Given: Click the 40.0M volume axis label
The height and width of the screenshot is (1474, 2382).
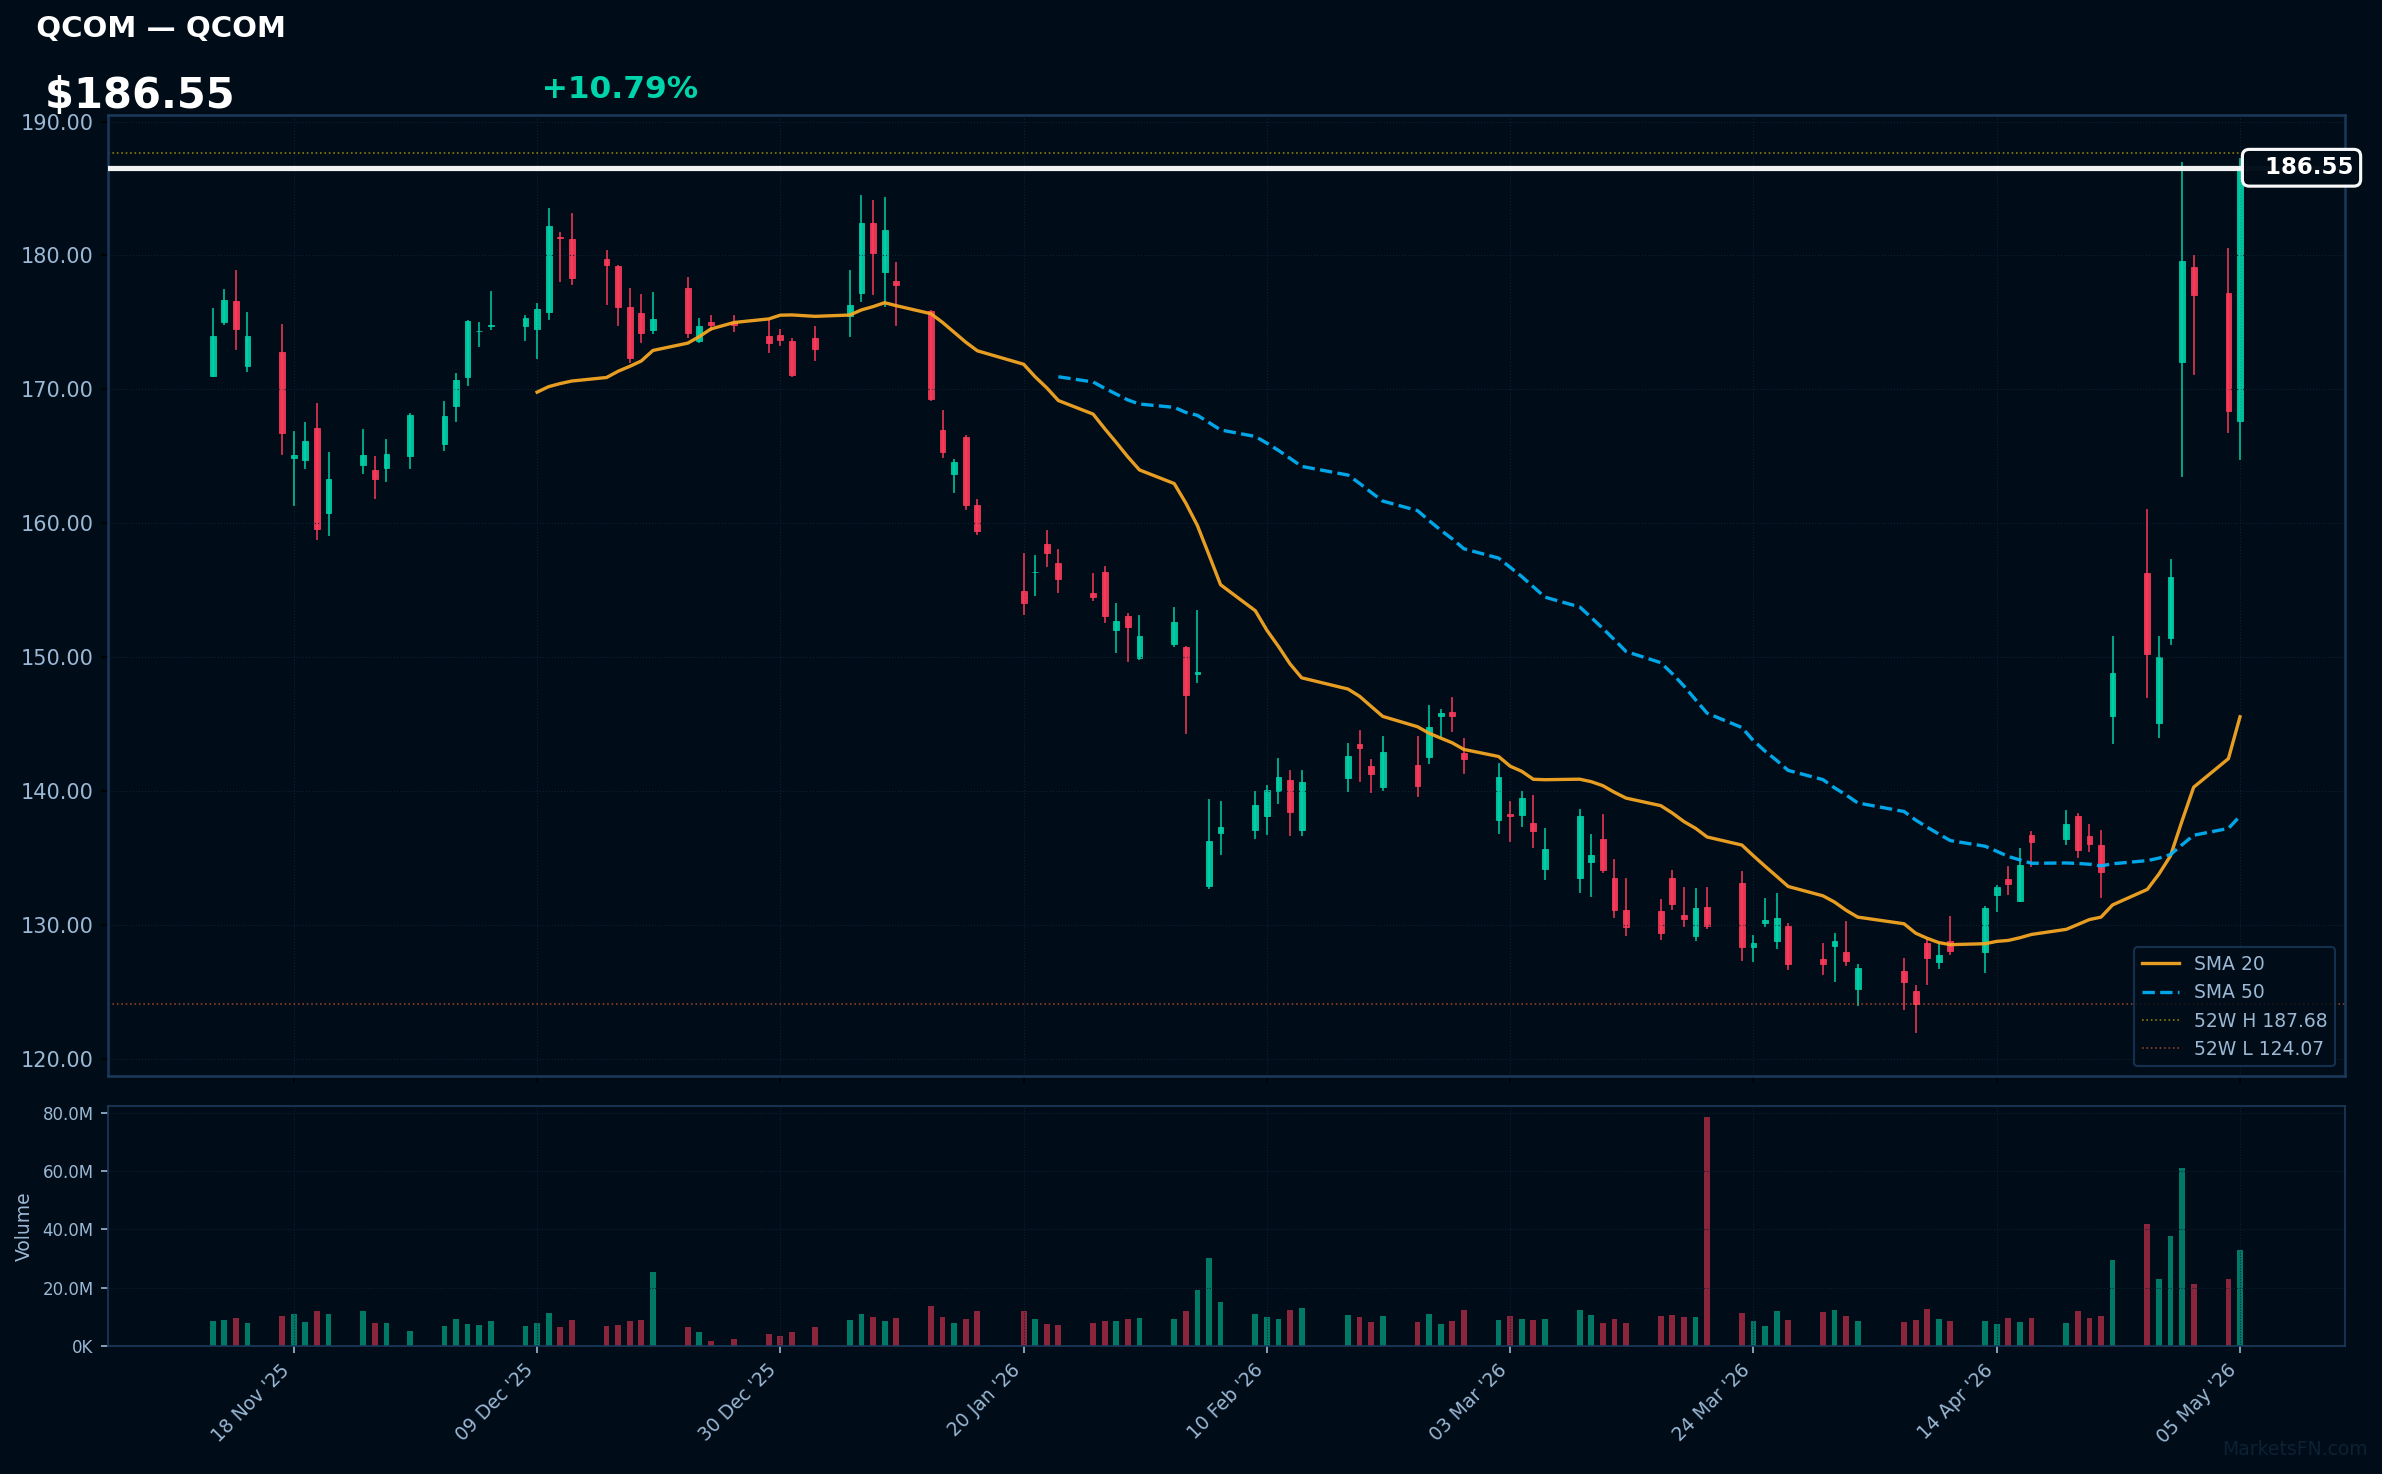Looking at the screenshot, I should point(68,1230).
